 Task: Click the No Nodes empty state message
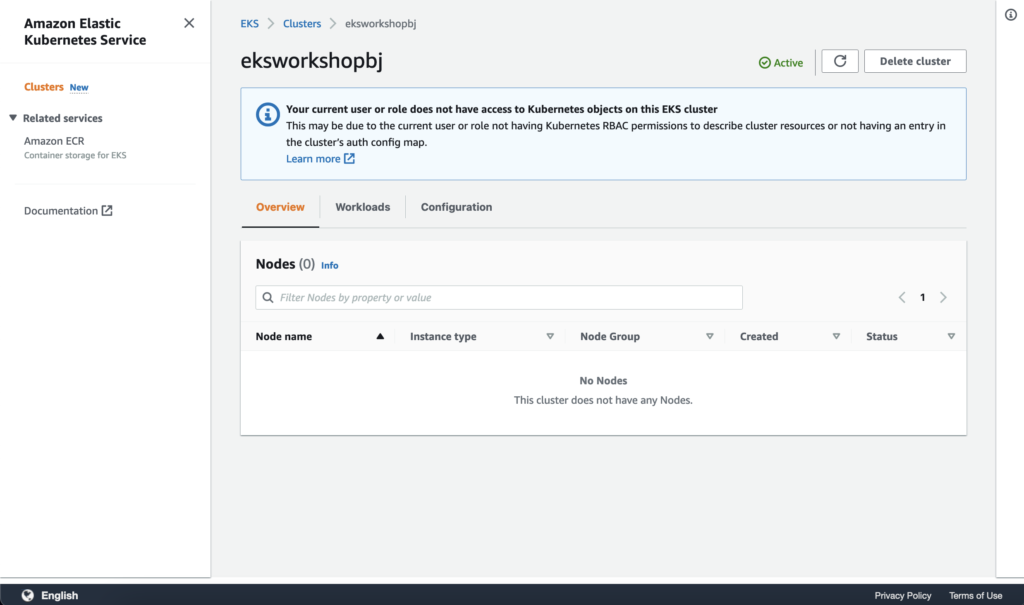[603, 380]
